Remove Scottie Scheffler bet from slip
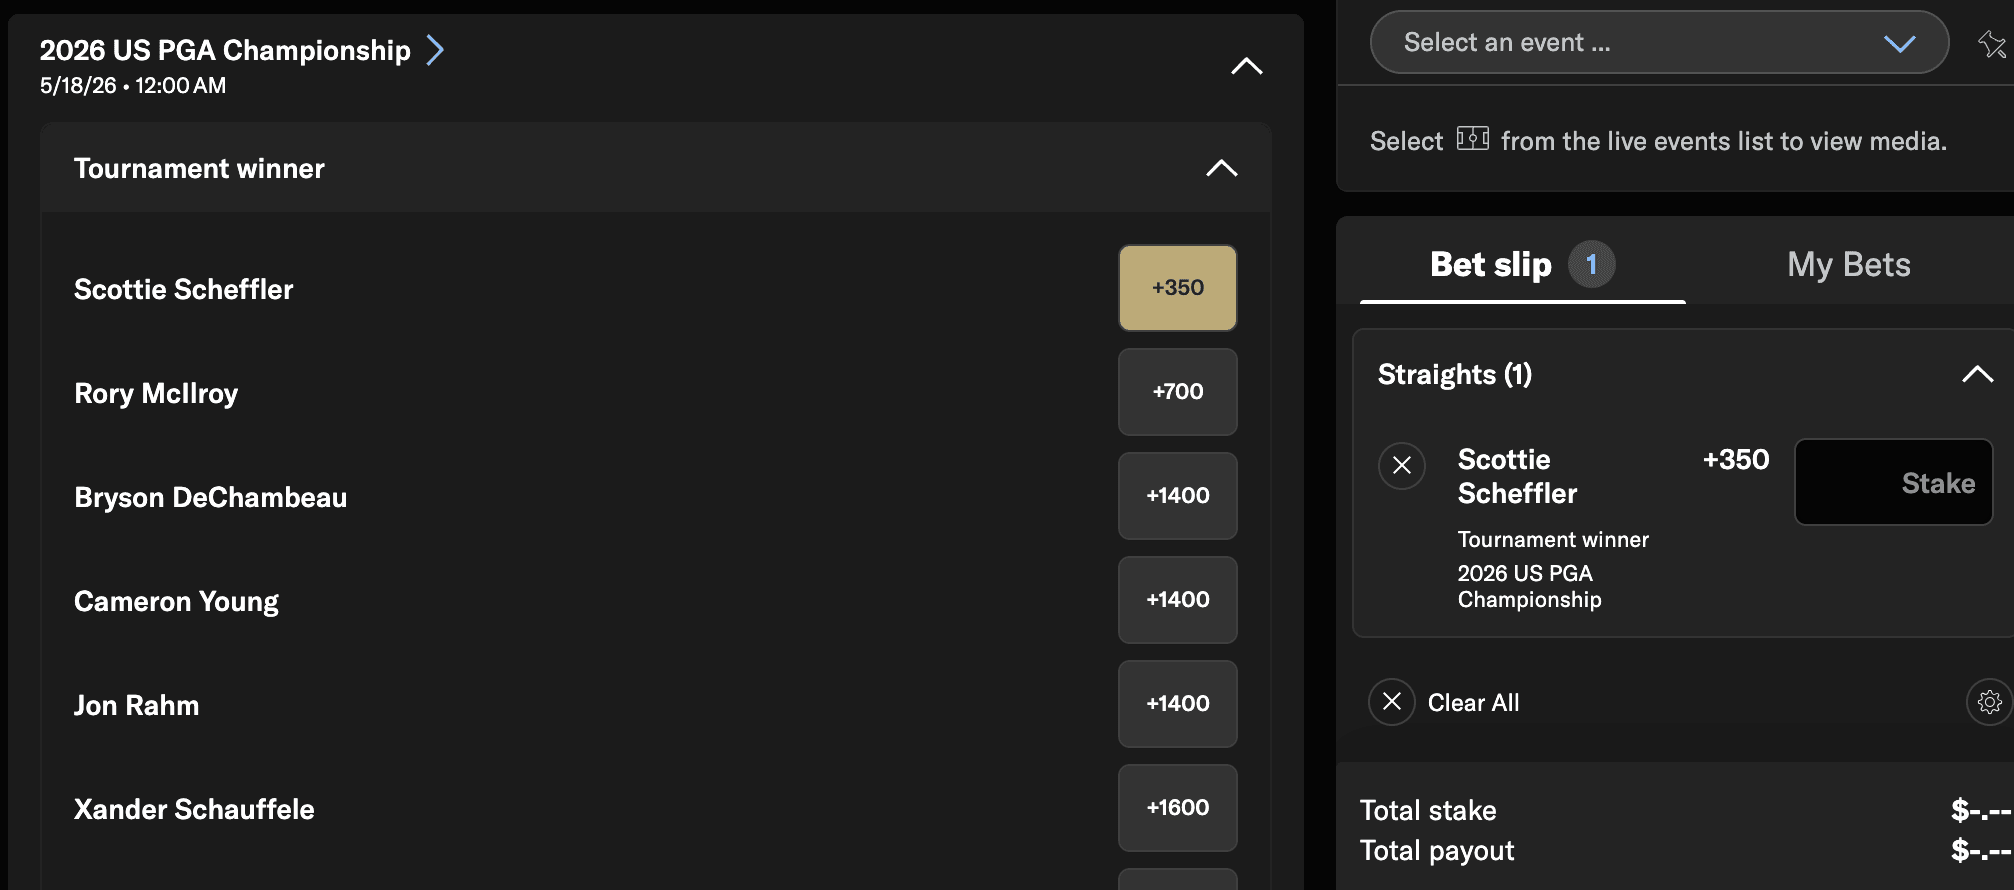 [1402, 466]
